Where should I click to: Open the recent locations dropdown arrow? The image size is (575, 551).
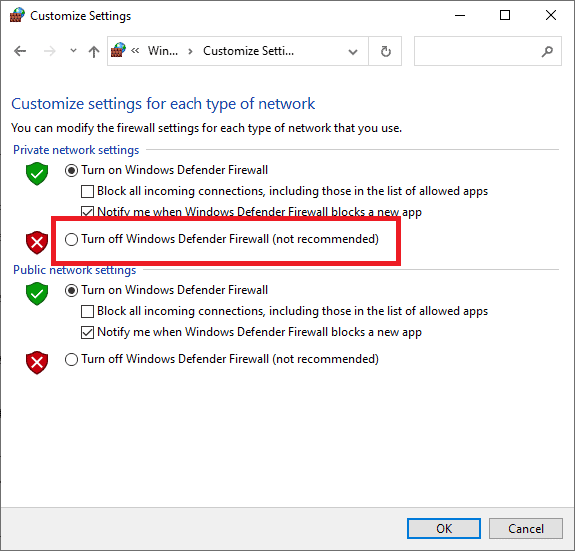pyautogui.click(x=73, y=51)
